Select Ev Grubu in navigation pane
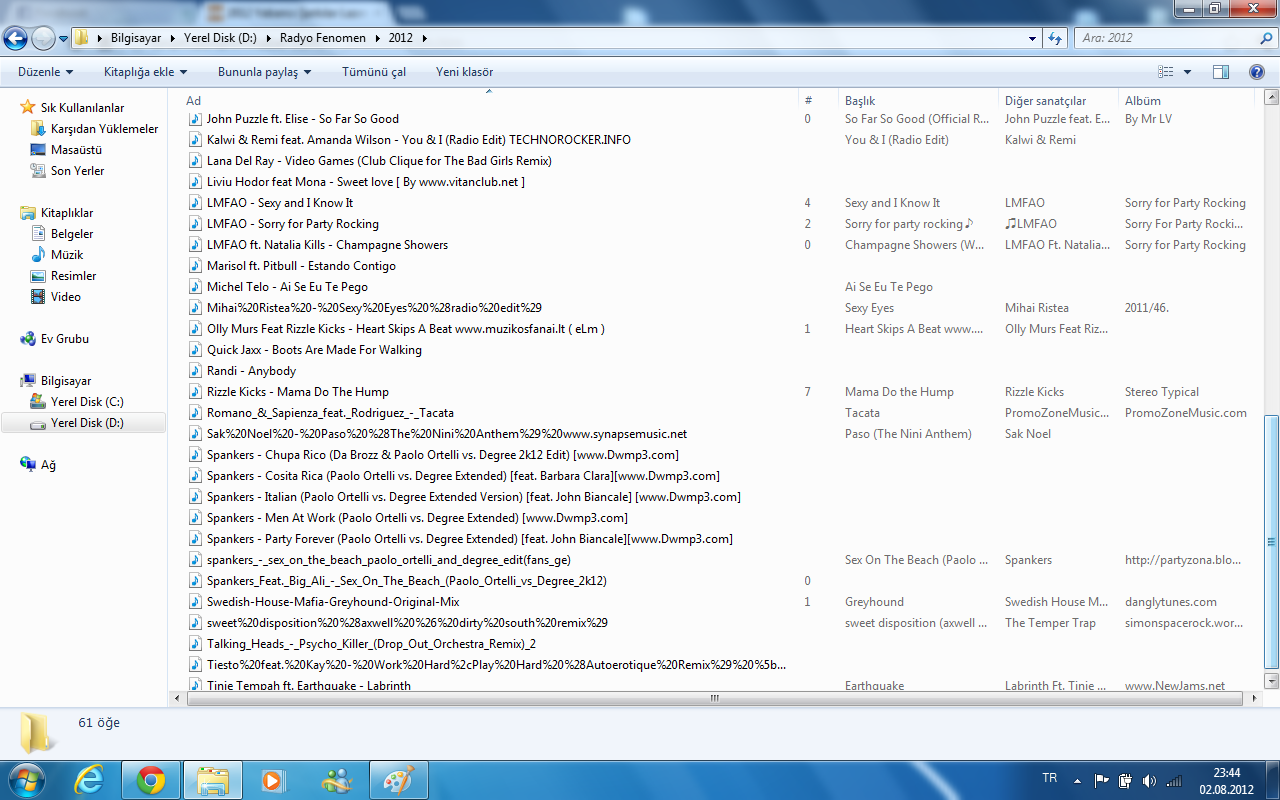 (x=64, y=339)
